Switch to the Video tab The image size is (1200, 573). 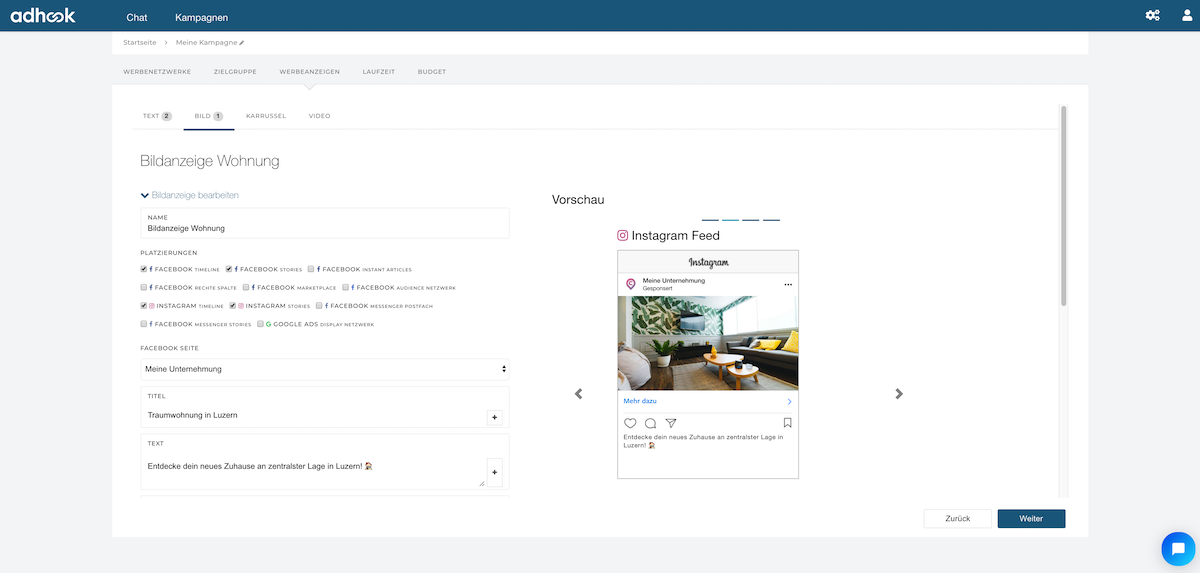pos(319,116)
